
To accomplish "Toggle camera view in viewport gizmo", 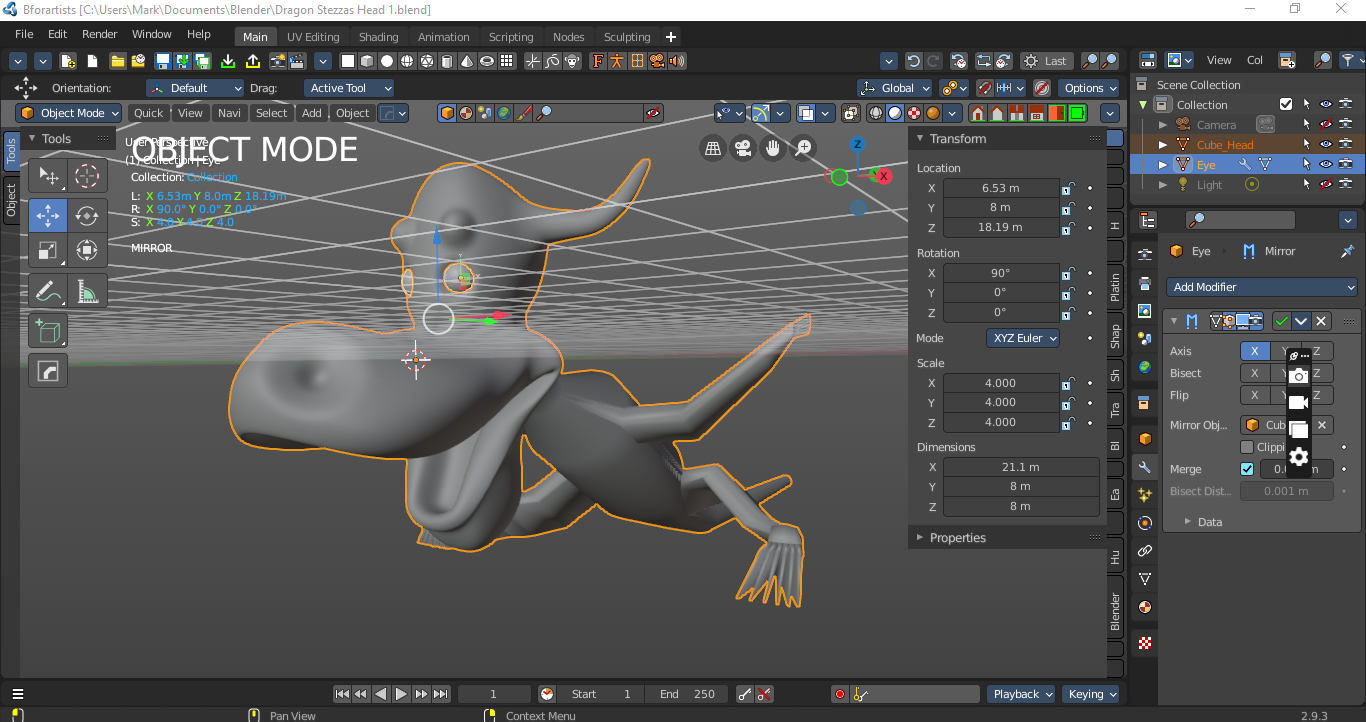I will pyautogui.click(x=743, y=149).
